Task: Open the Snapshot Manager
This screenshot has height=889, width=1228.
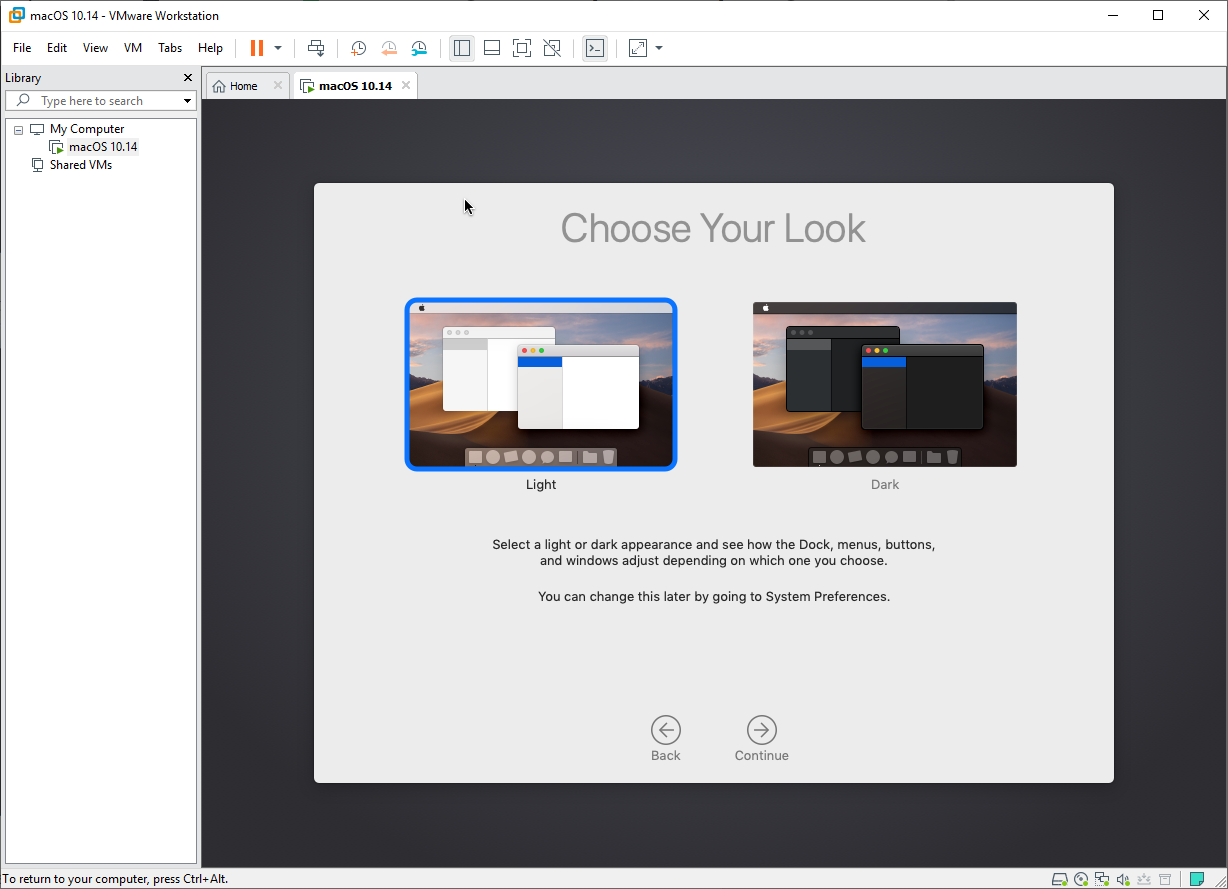Action: [418, 47]
